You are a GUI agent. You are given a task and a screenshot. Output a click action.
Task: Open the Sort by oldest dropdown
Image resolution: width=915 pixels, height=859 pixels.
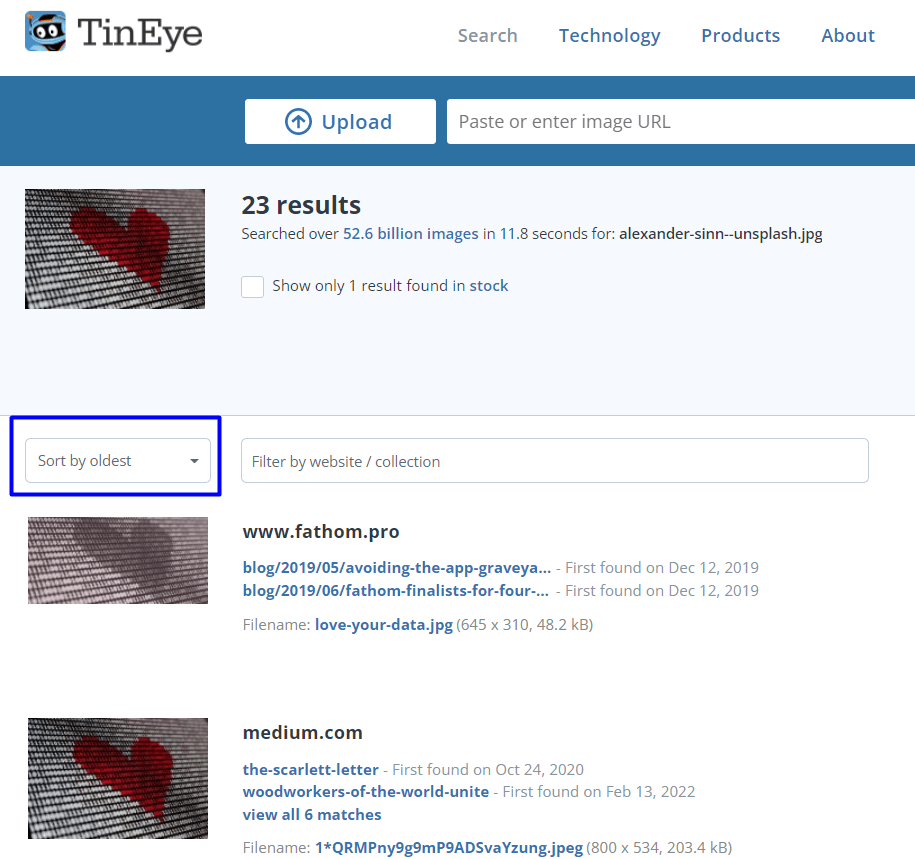tap(118, 461)
